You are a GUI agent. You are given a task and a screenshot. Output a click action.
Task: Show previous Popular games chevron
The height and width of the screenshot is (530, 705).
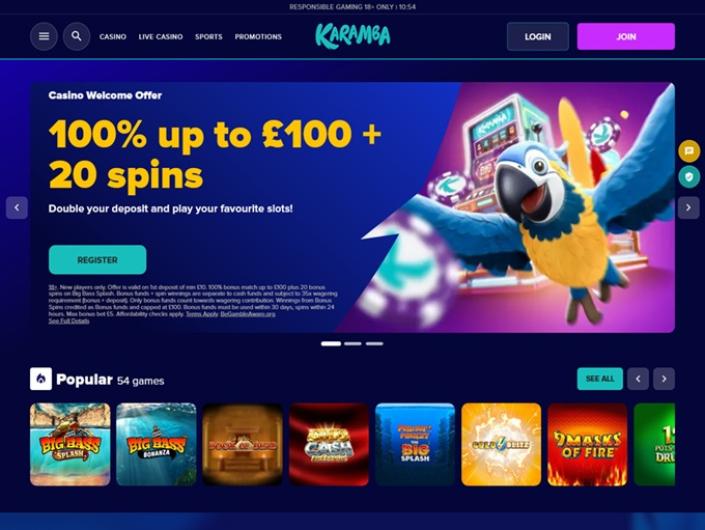click(x=638, y=379)
